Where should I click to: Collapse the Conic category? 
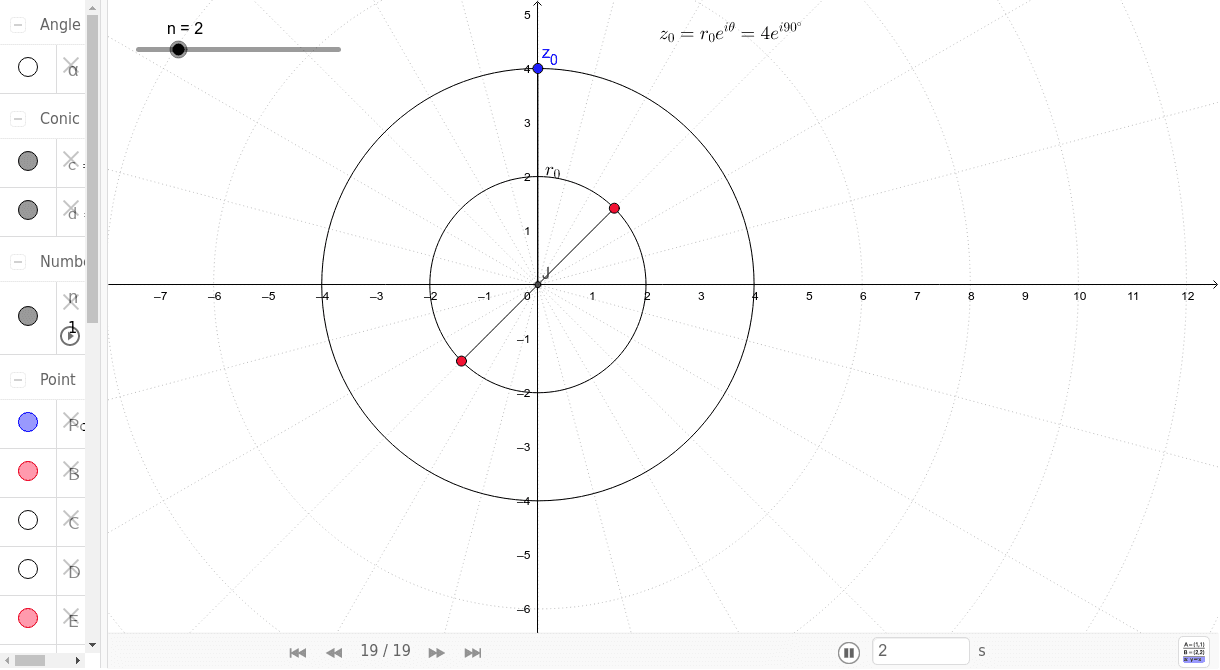(x=18, y=118)
